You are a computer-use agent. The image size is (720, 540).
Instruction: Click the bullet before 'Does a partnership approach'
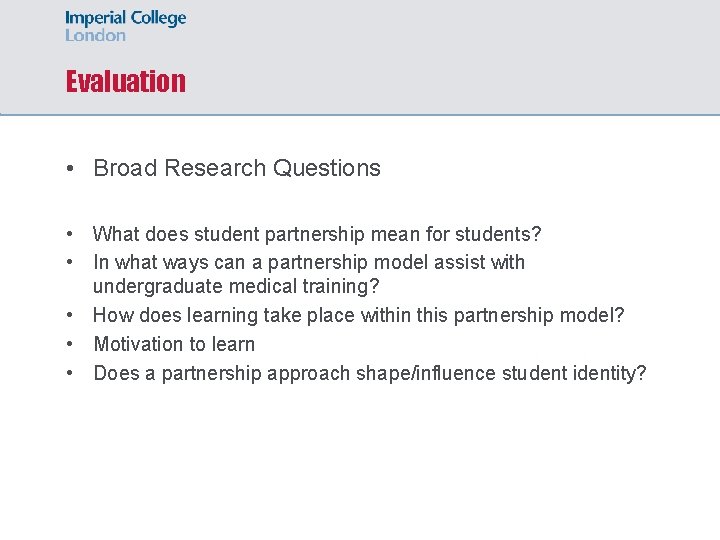click(x=70, y=373)
